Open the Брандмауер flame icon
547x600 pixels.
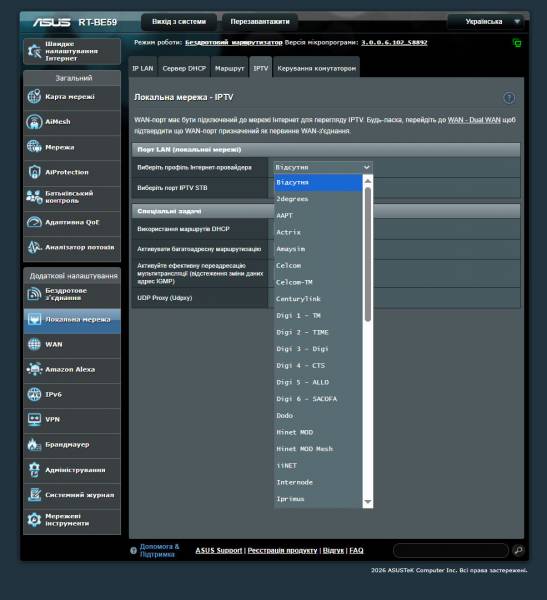(x=34, y=444)
